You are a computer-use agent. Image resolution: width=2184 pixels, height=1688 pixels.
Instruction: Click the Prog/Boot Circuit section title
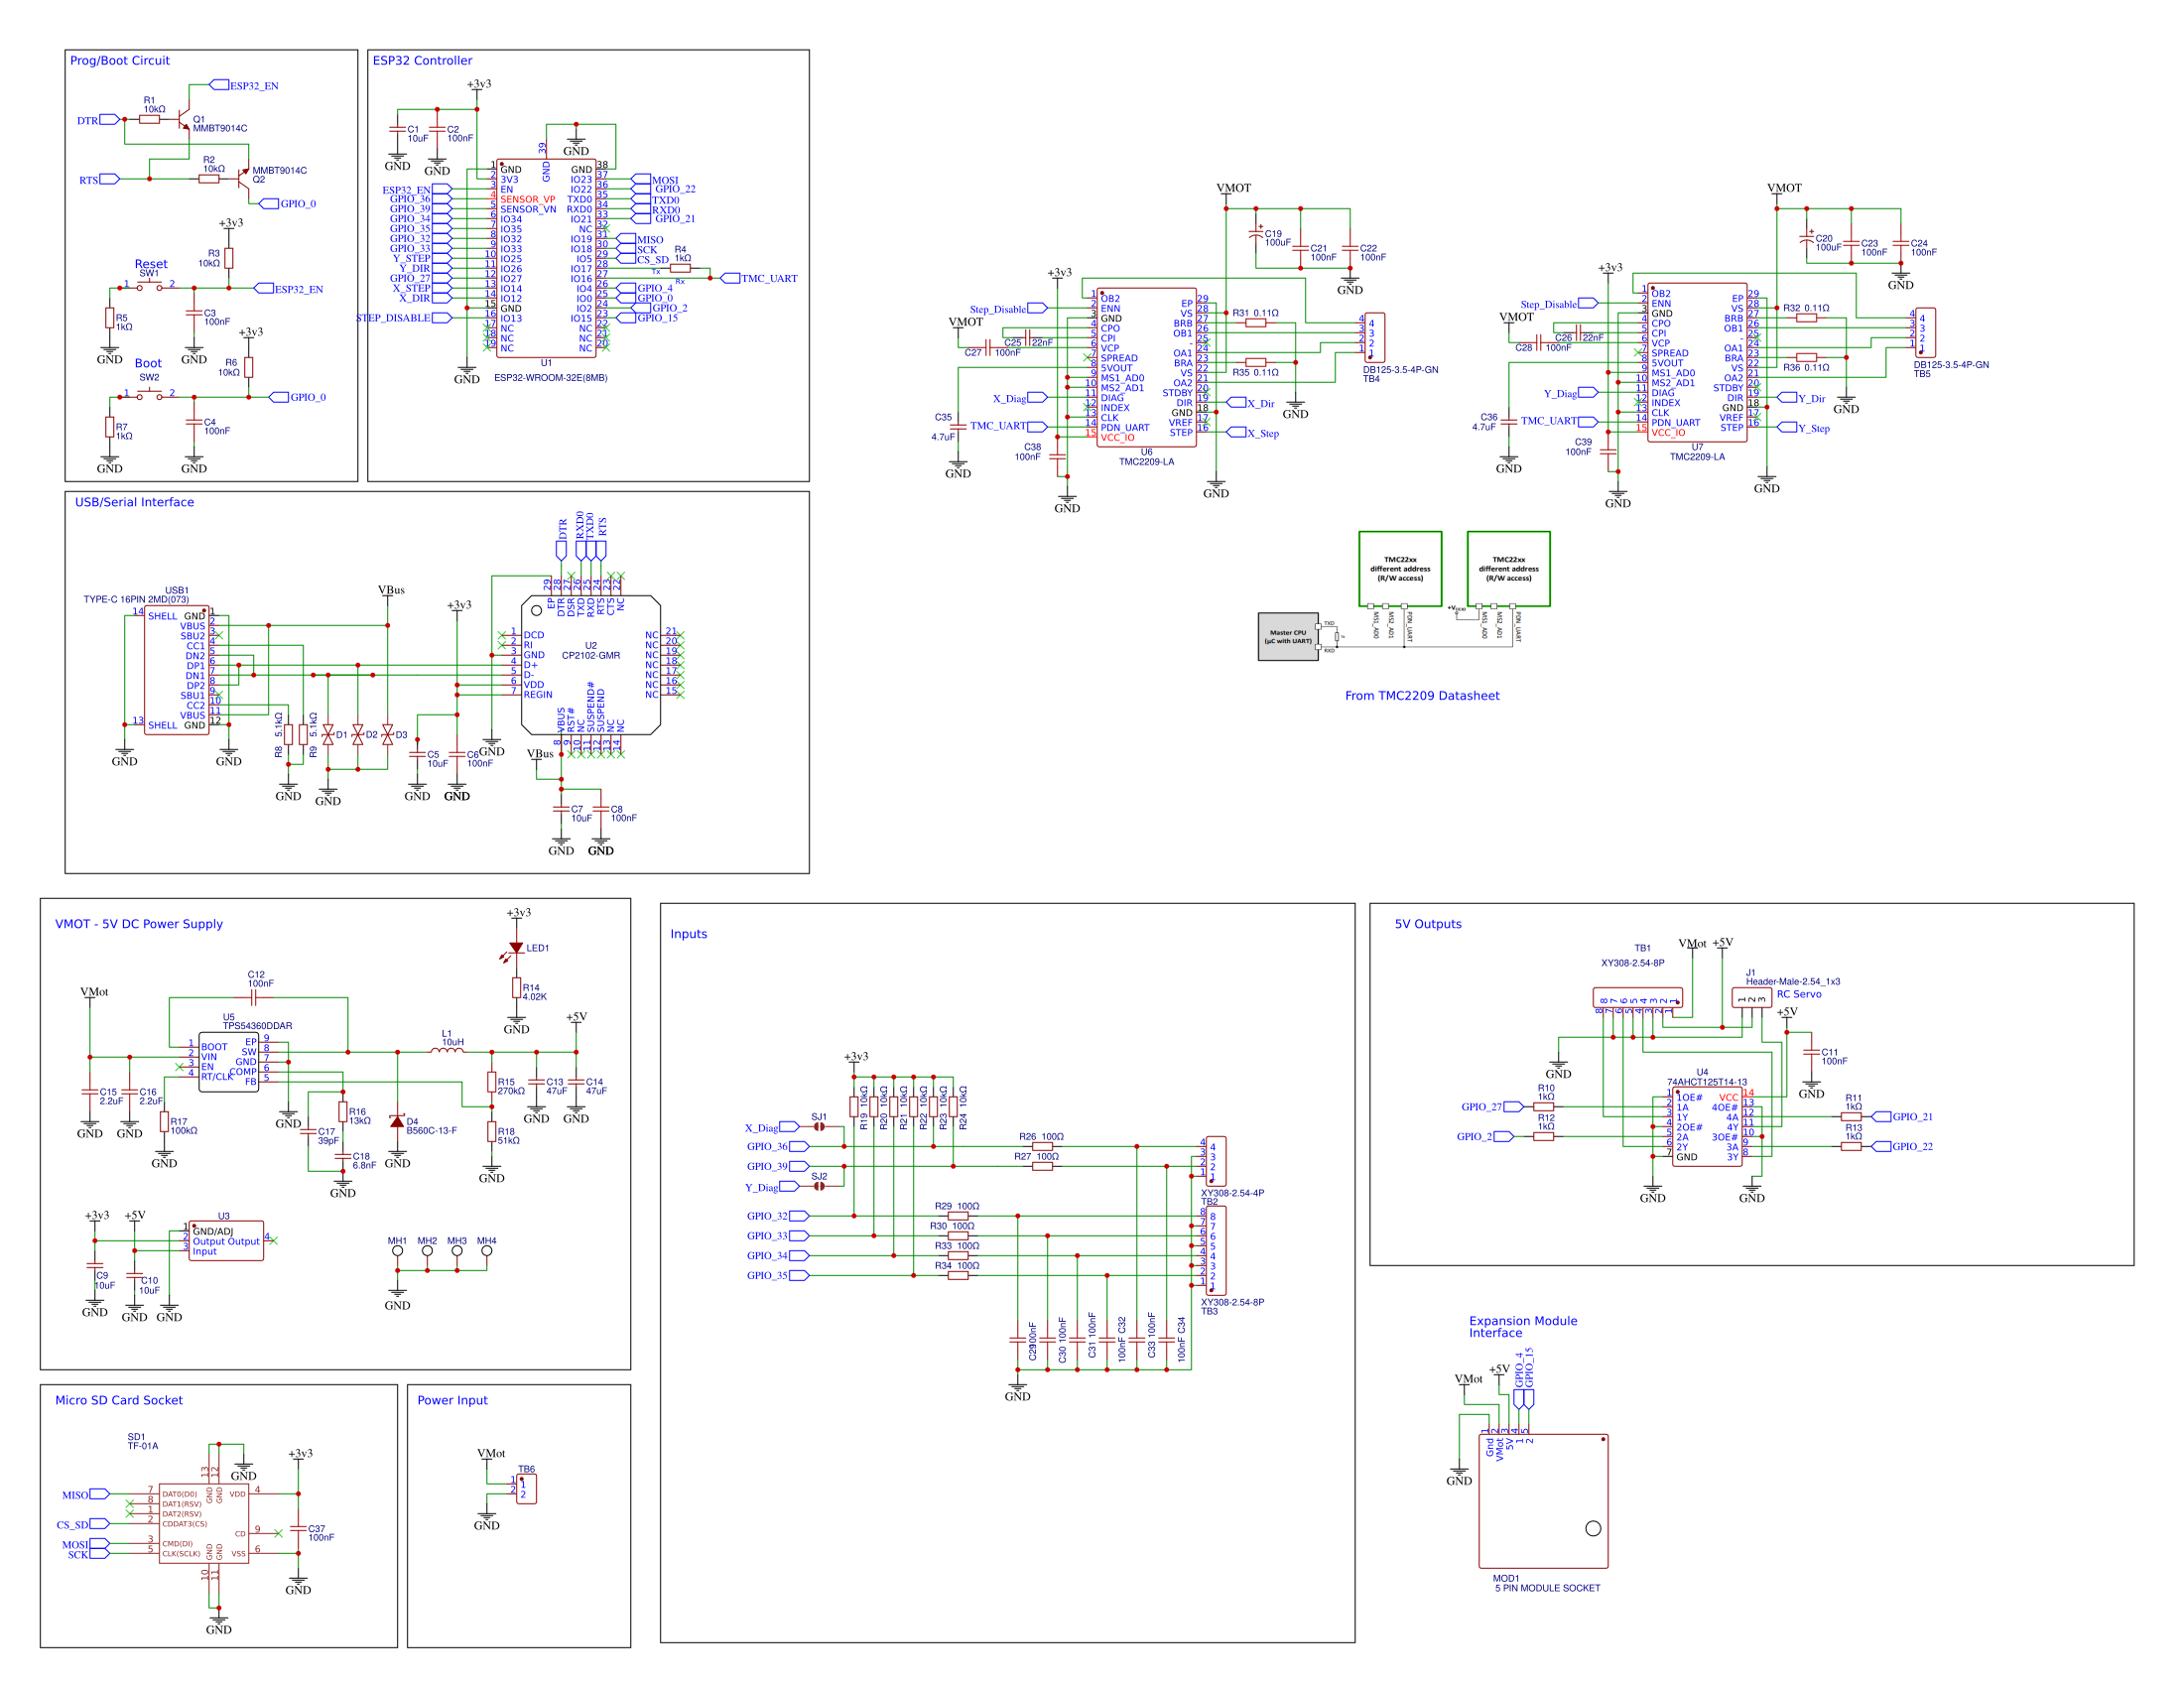click(x=120, y=60)
